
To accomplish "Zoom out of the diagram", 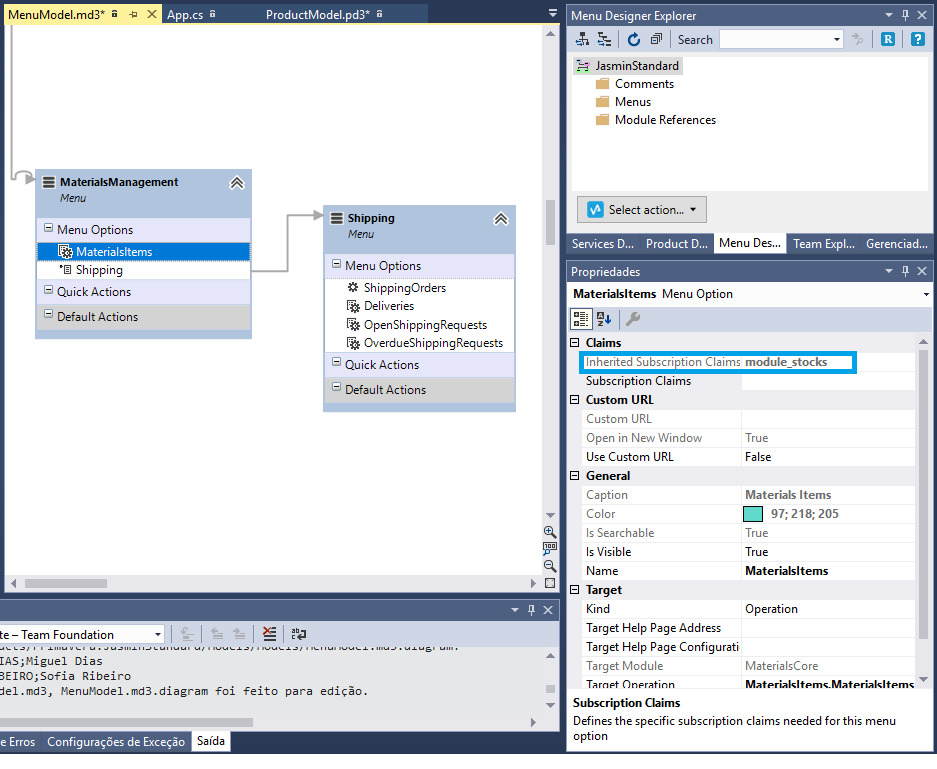I will point(550,565).
